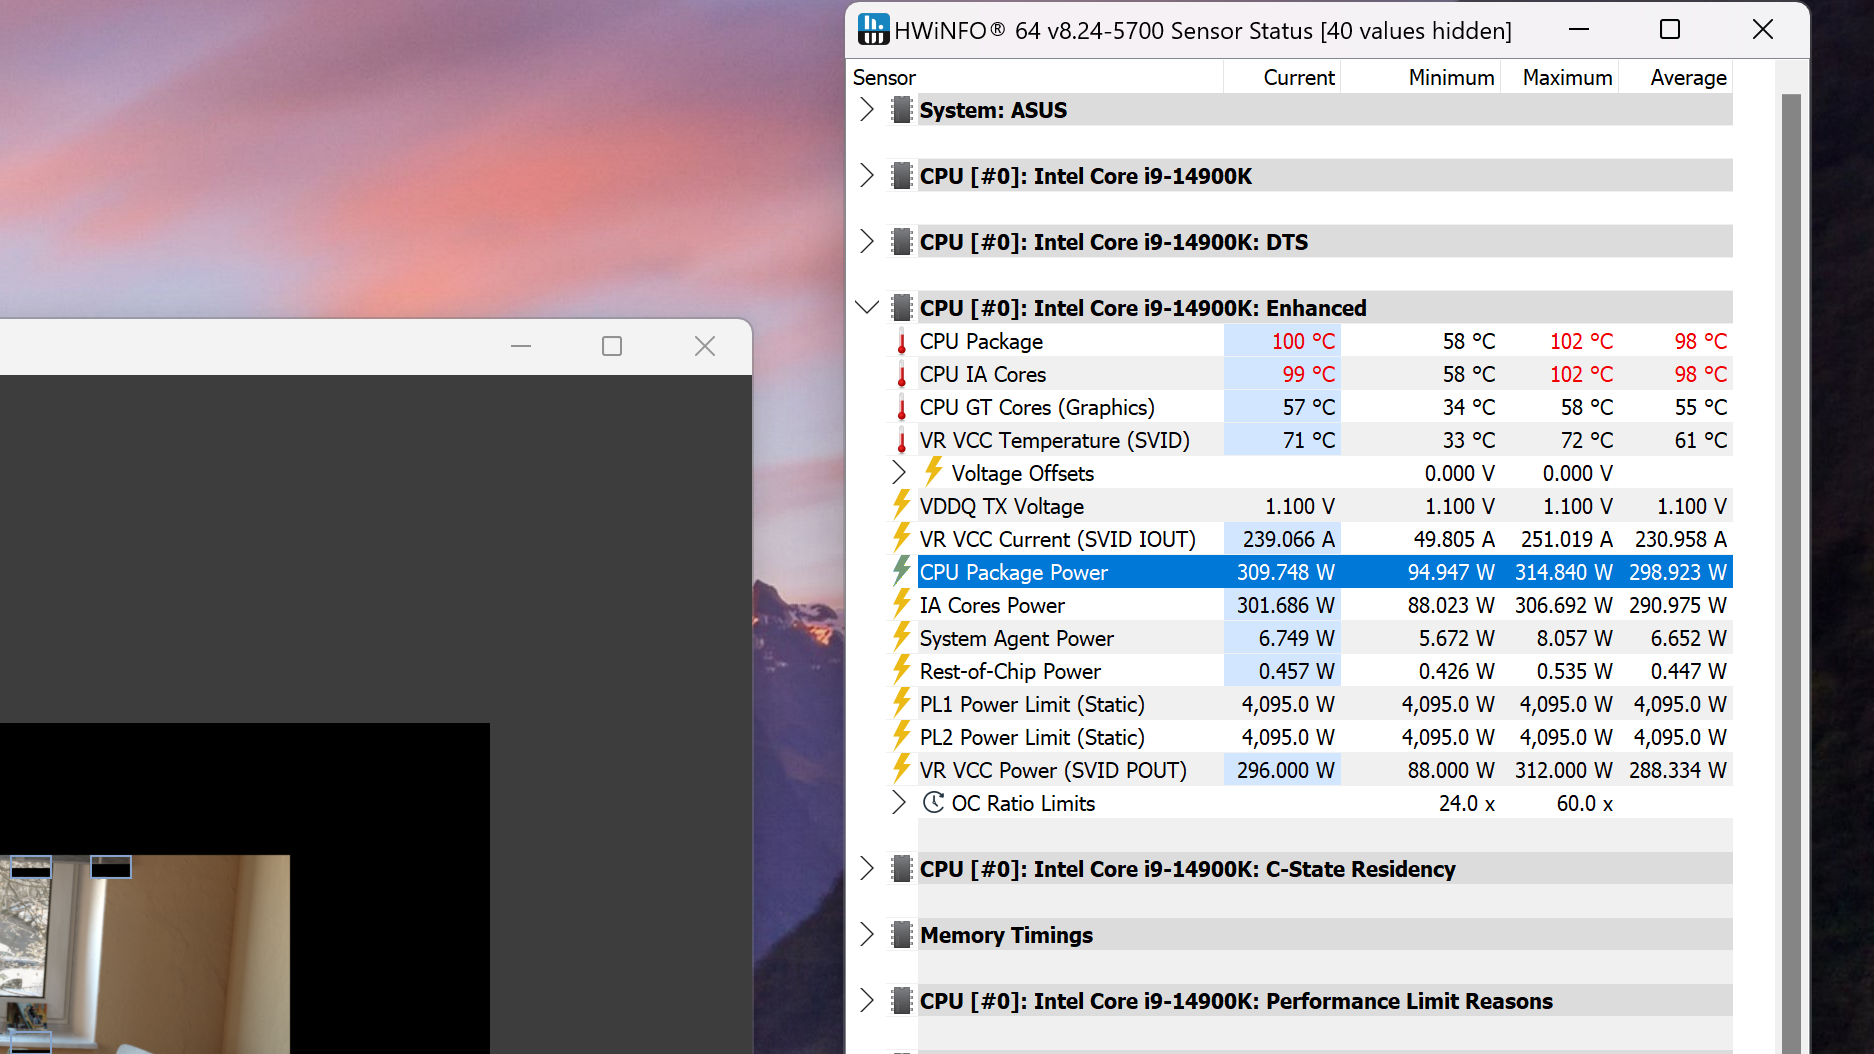Expand the Memory Timings group
Viewport: 1874px width, 1054px height.
tap(867, 935)
